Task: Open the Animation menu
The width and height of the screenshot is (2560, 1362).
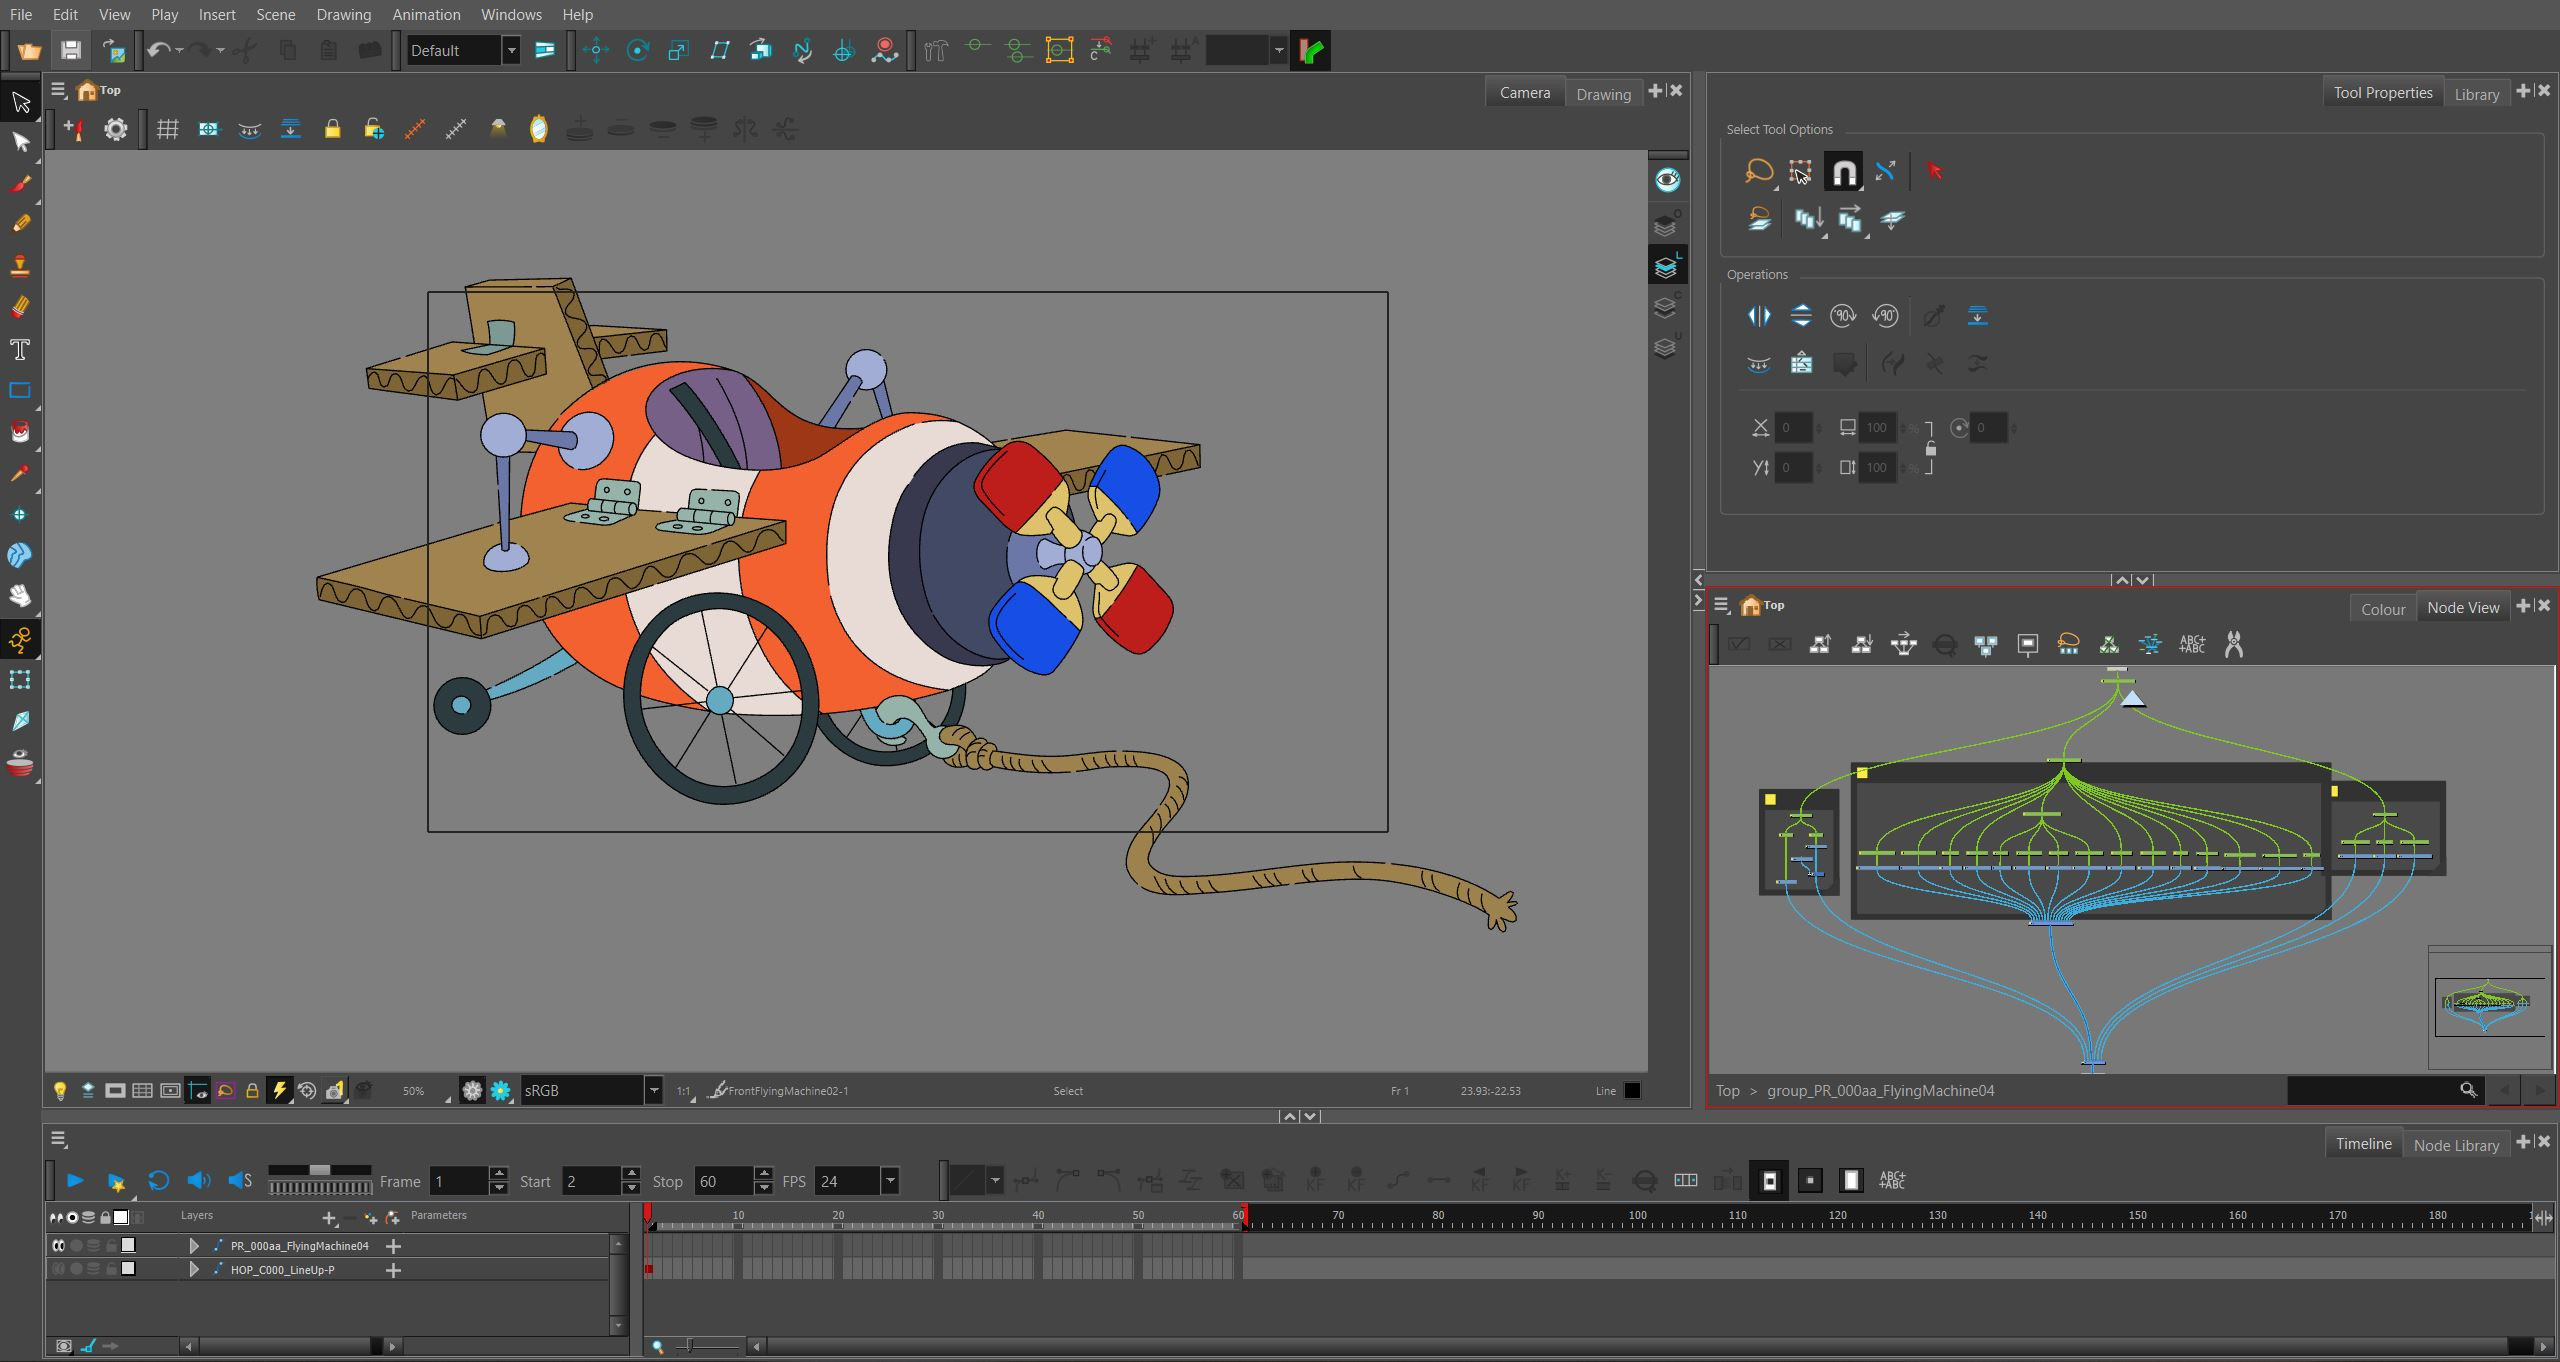Action: click(426, 14)
